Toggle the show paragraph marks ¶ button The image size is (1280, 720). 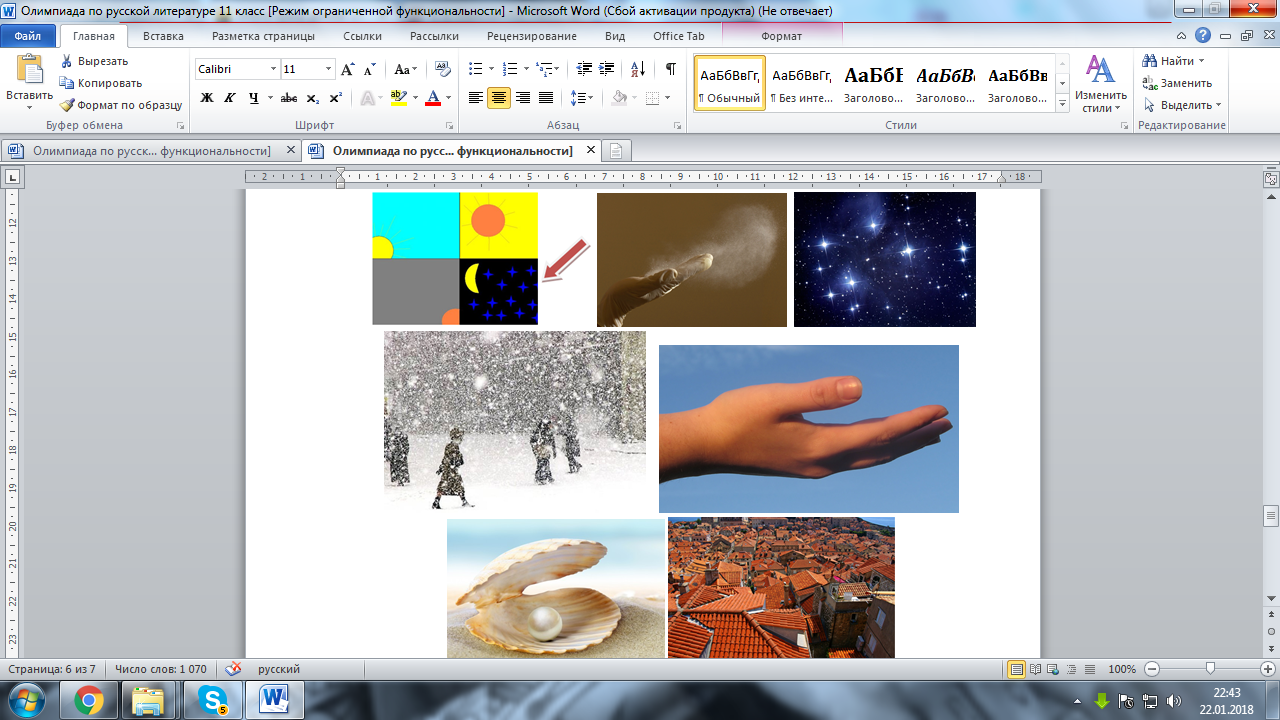(670, 69)
